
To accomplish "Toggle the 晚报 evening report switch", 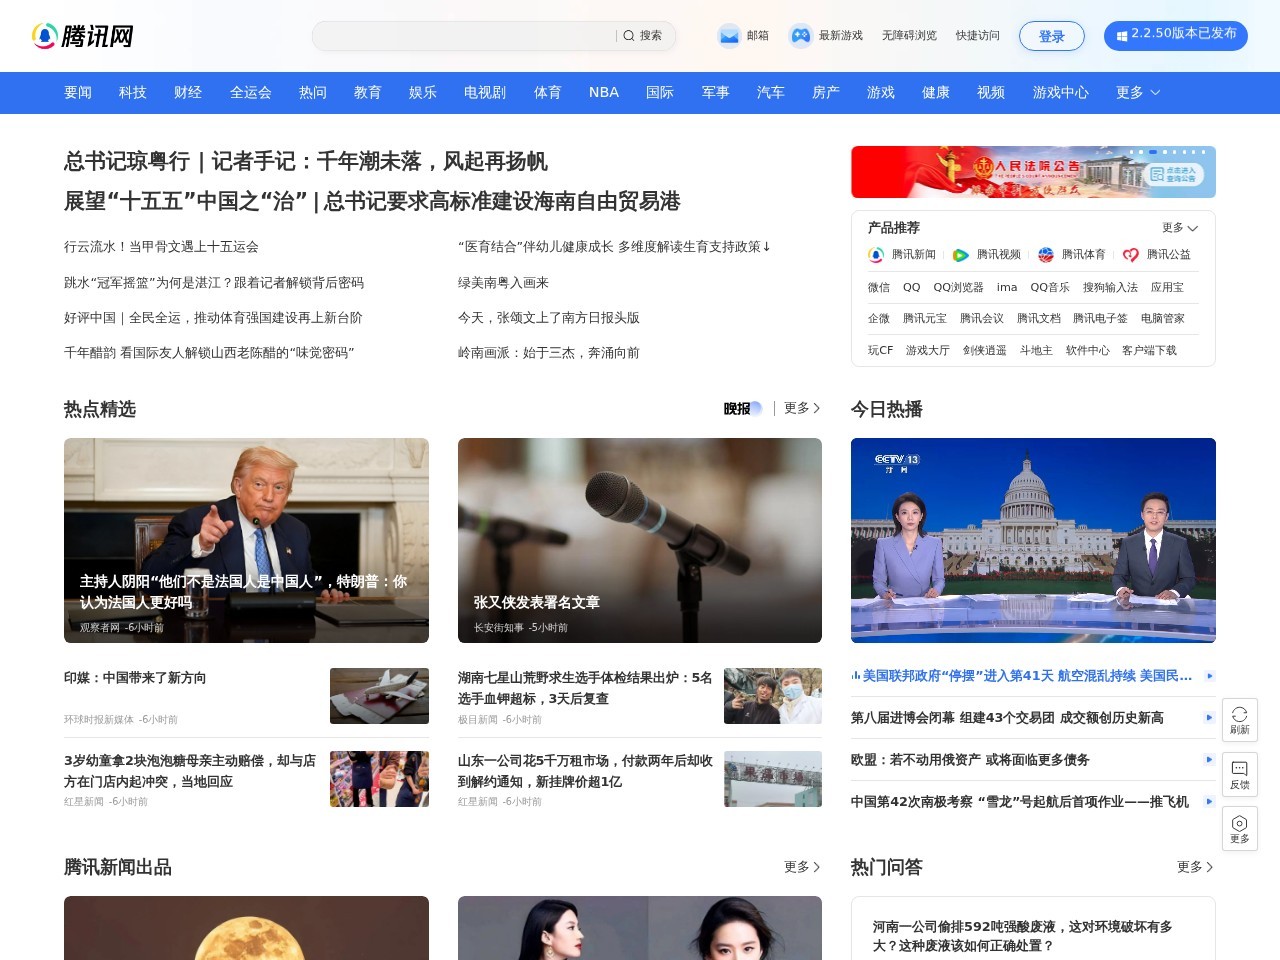I will [742, 409].
